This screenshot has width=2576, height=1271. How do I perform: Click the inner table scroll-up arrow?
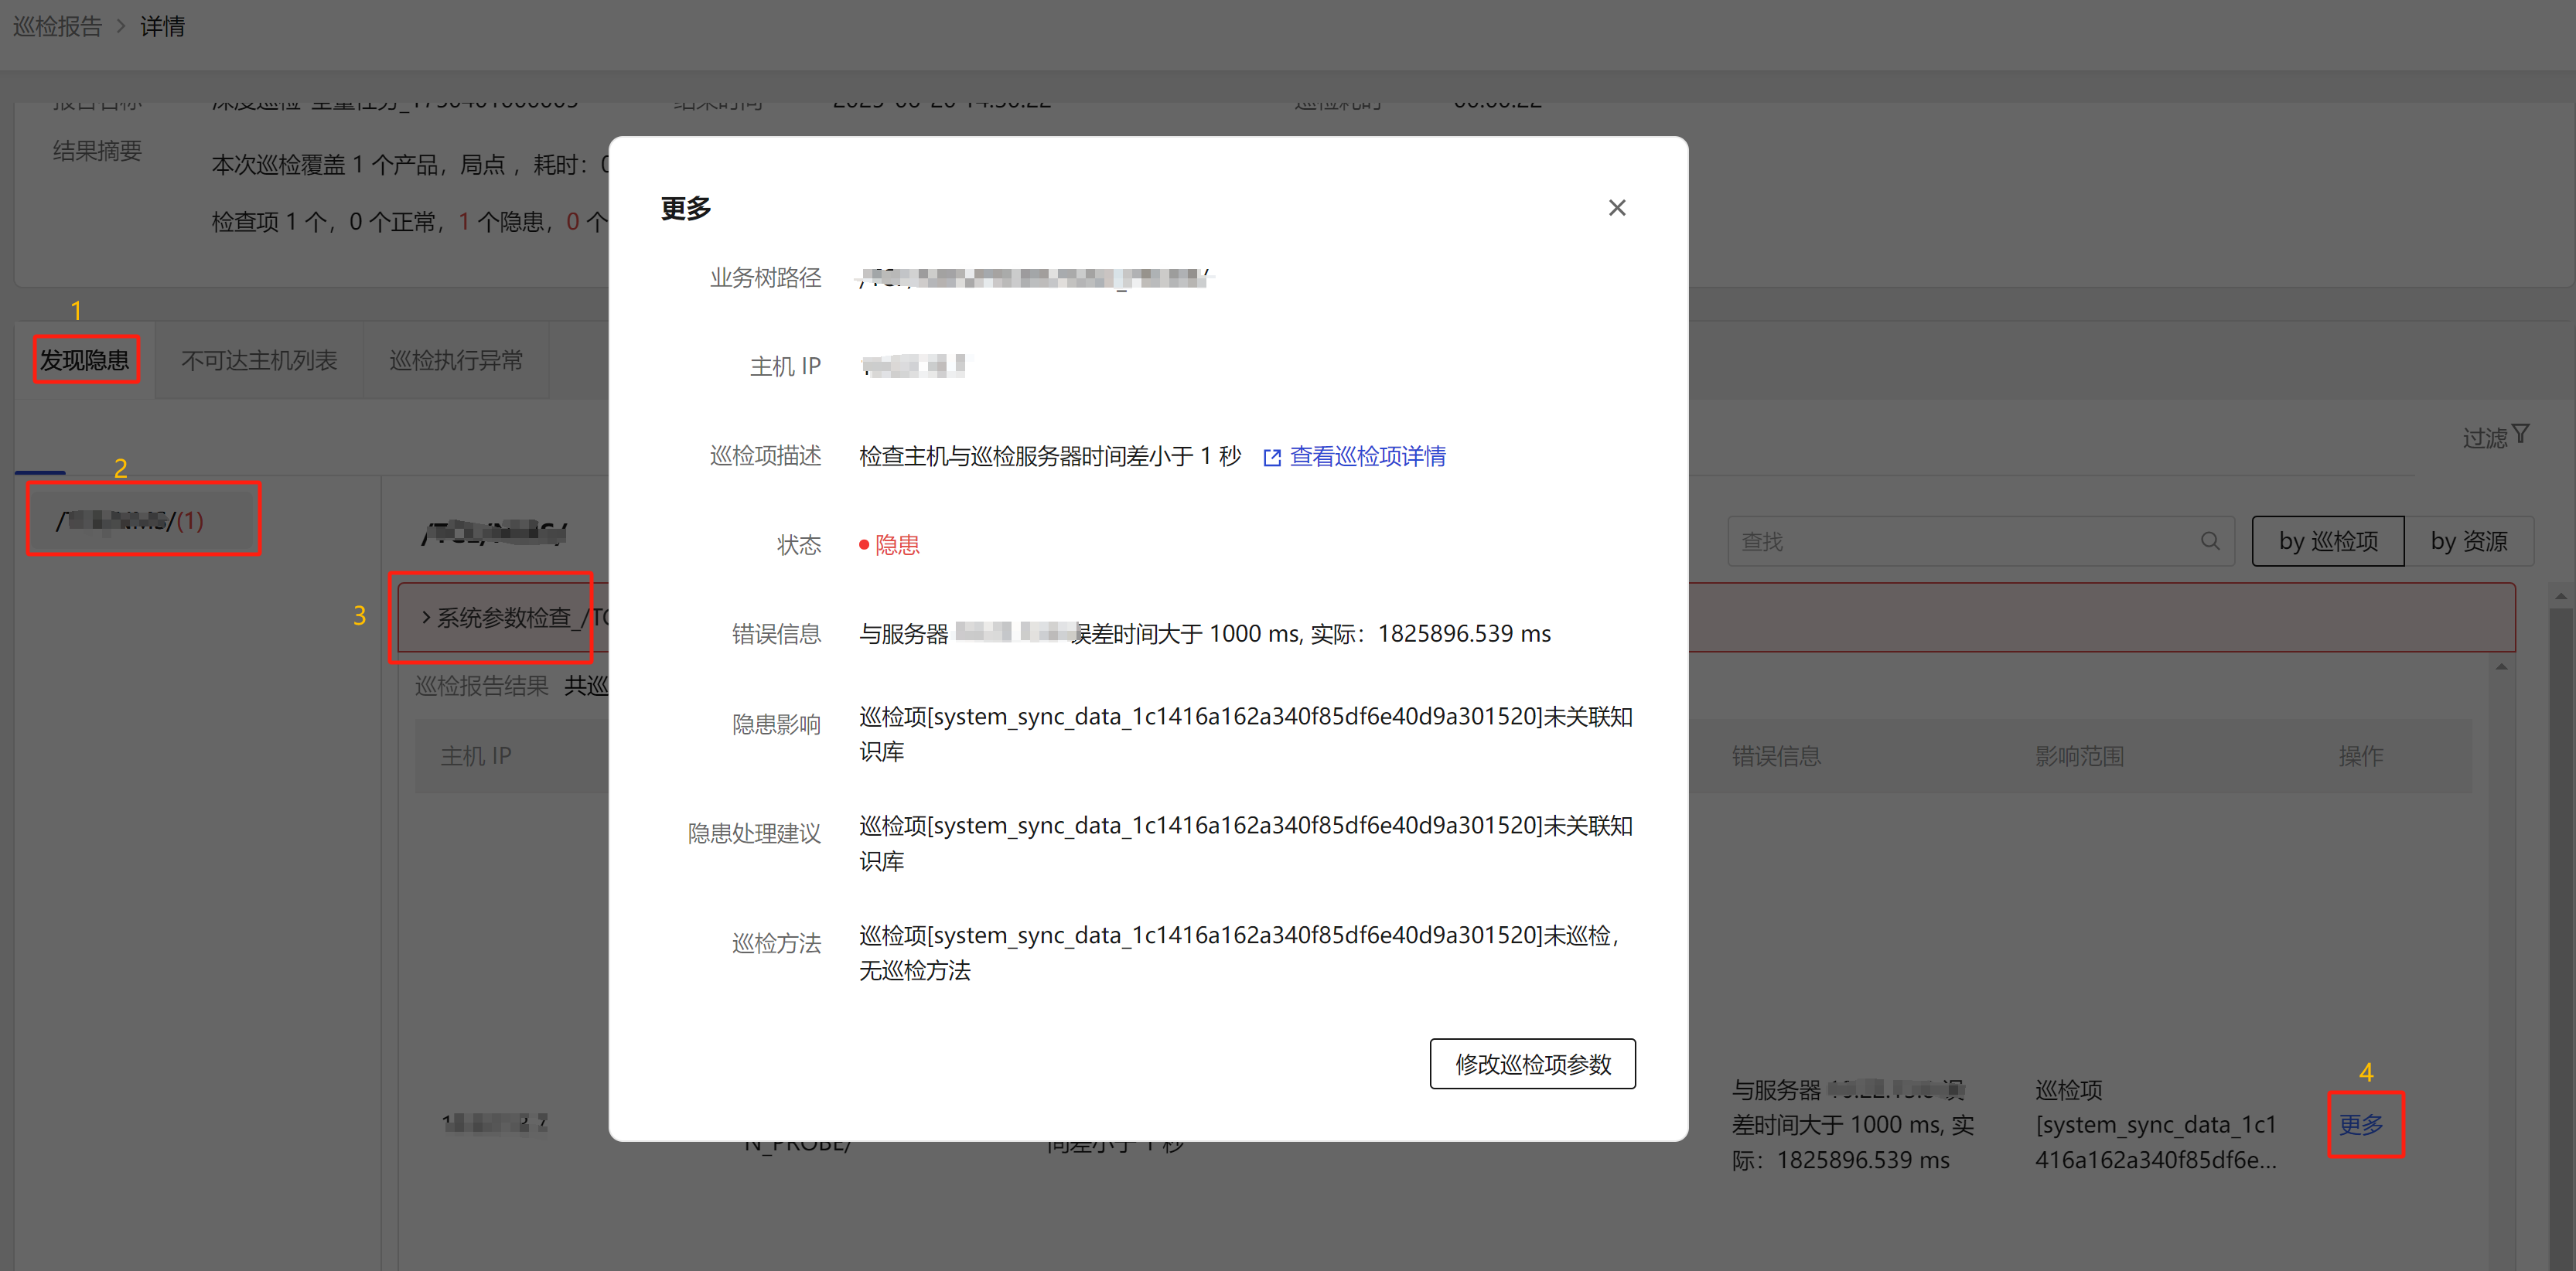pos(2501,667)
